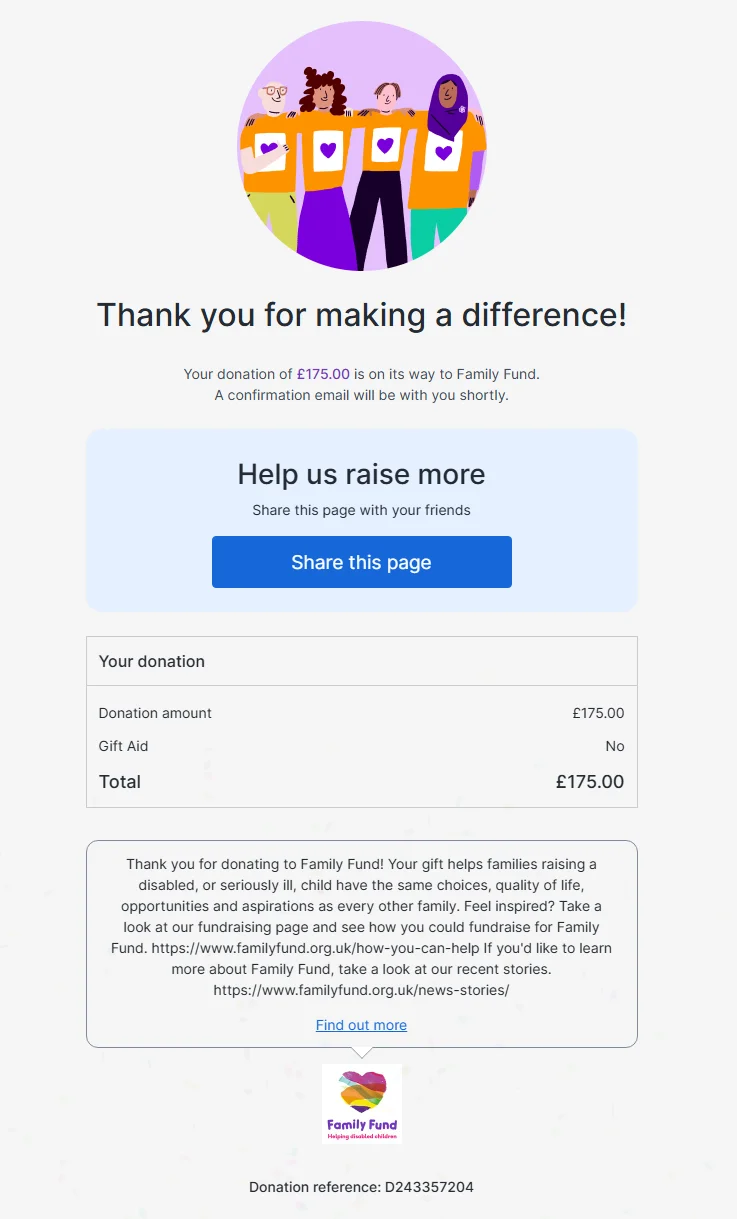This screenshot has height=1219, width=737.
Task: Click the £175.00 donation amount link
Action: click(323, 373)
